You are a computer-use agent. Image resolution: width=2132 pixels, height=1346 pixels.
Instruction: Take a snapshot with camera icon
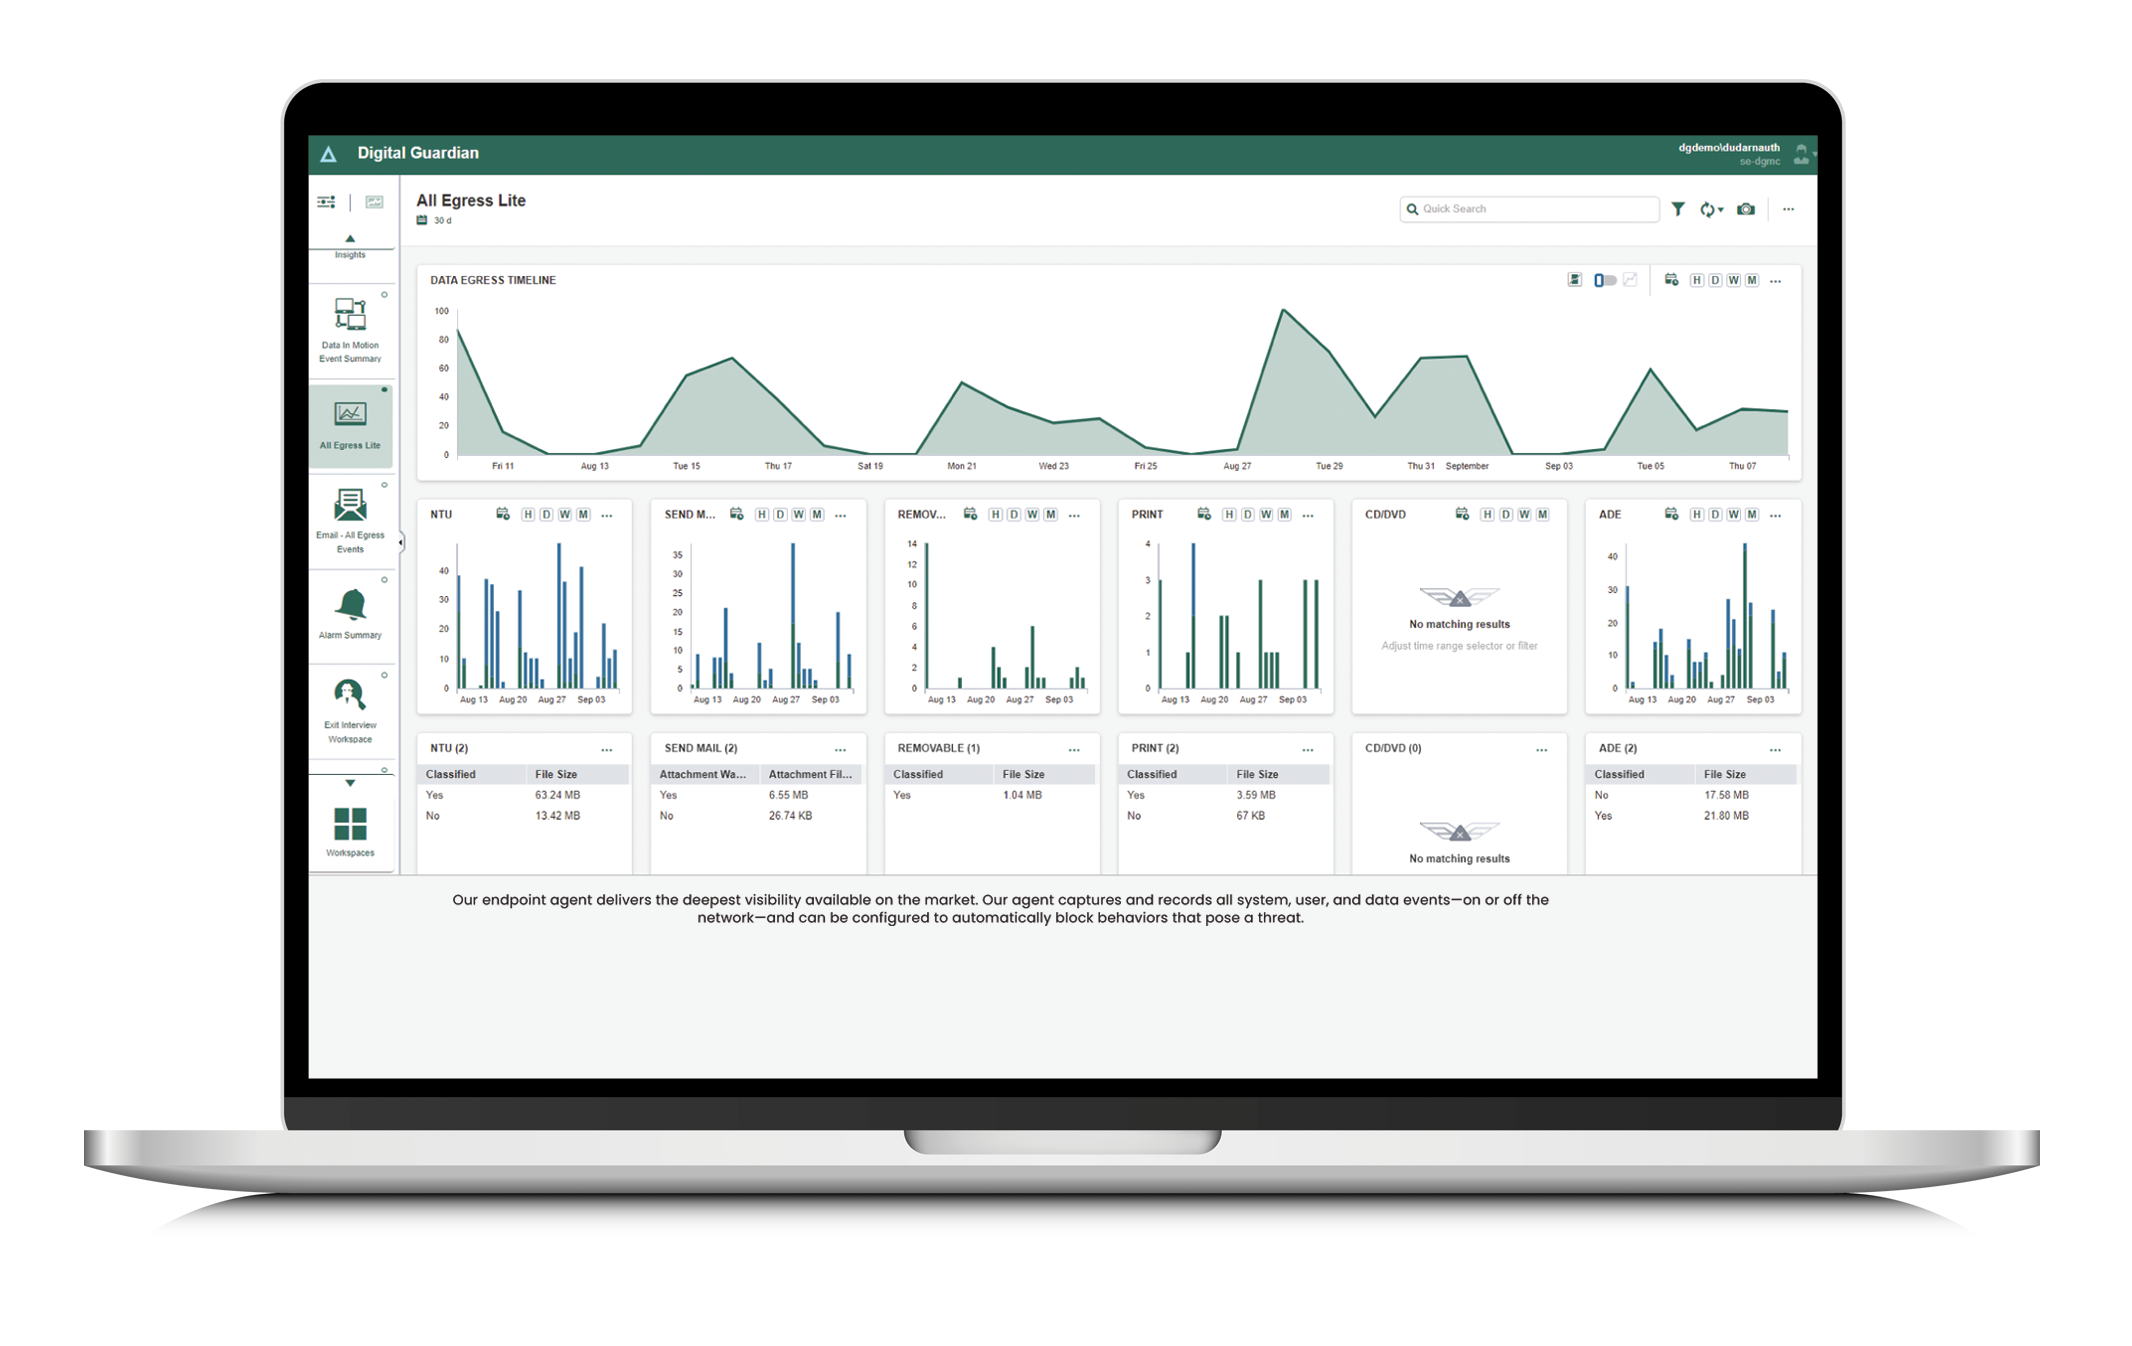[x=1746, y=209]
